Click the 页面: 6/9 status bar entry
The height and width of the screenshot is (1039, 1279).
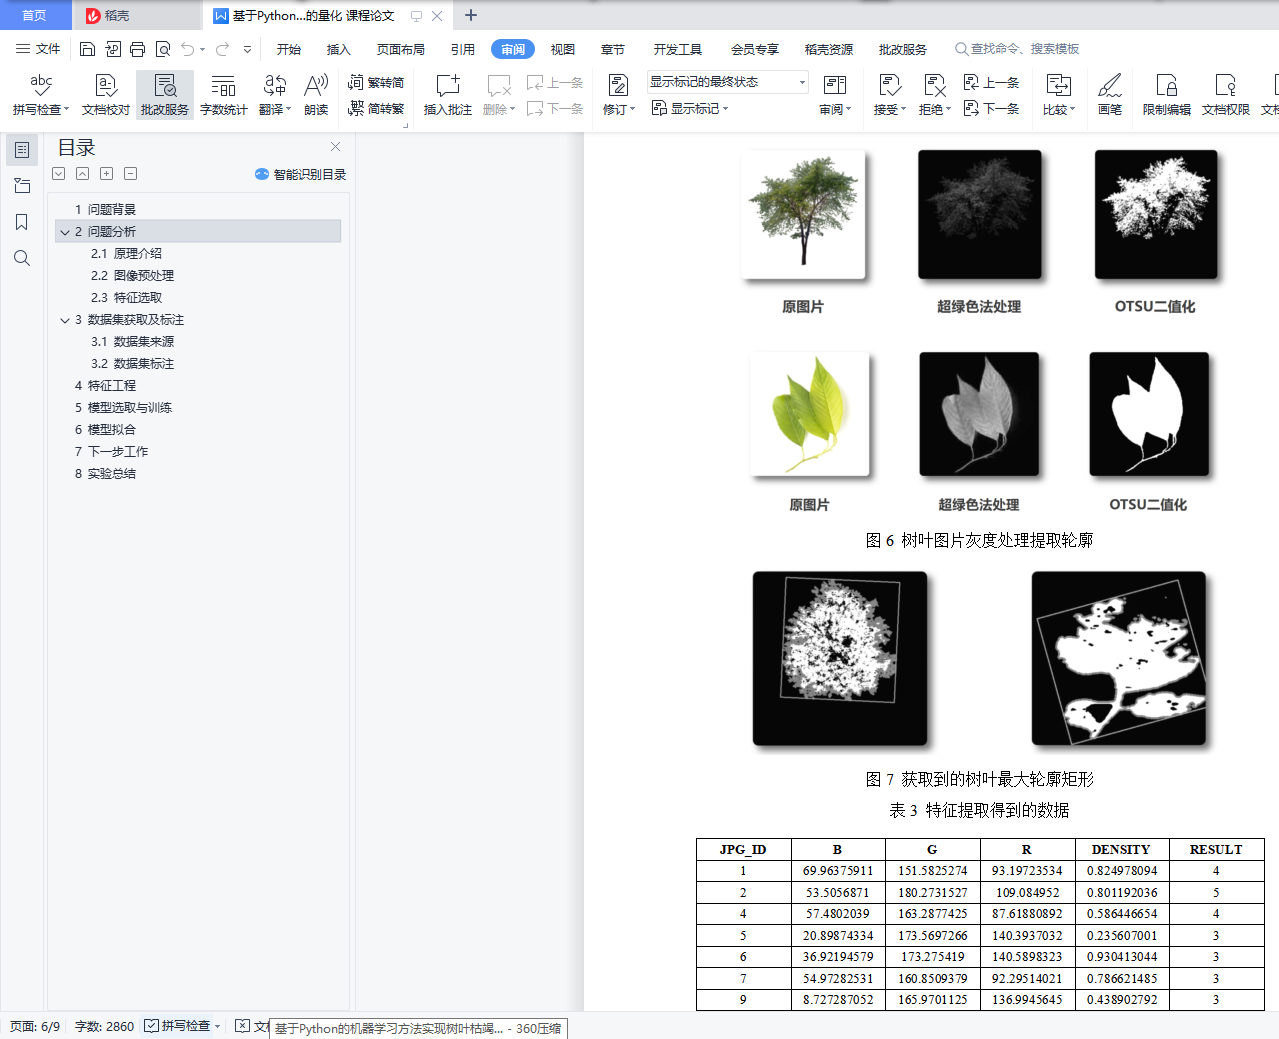pyautogui.click(x=35, y=1026)
